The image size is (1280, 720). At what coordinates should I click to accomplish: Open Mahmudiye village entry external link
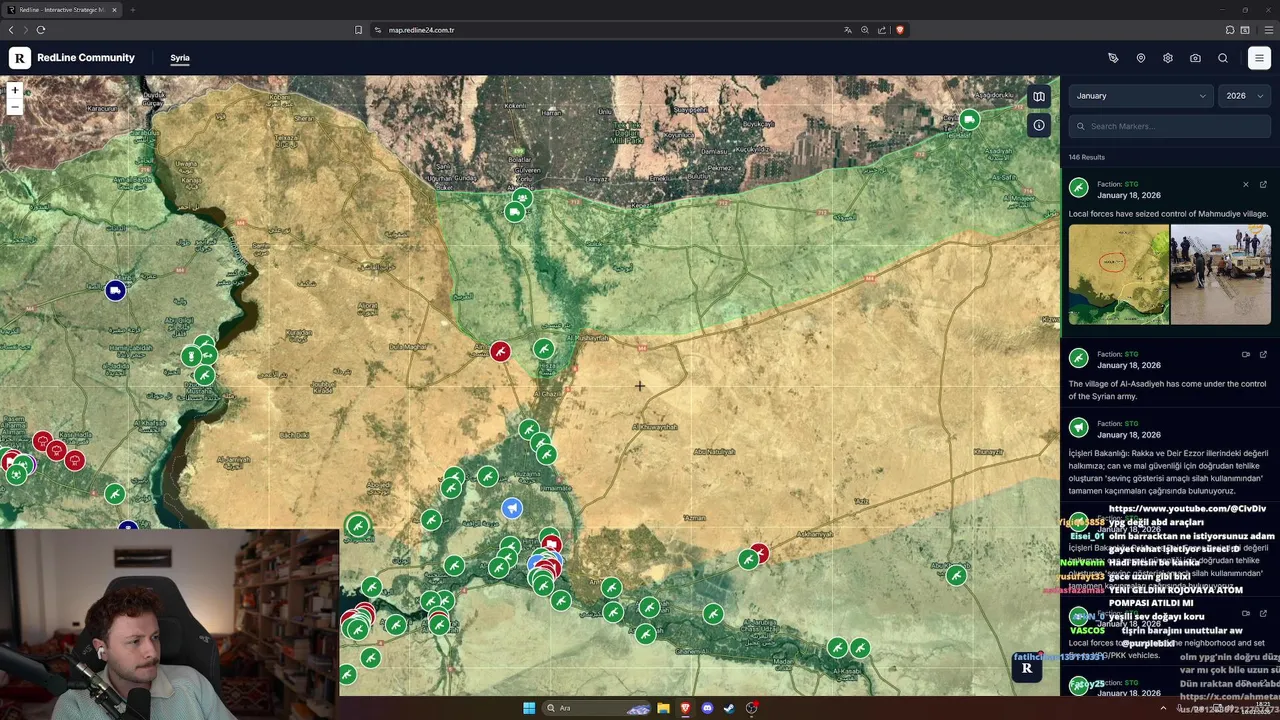point(1263,184)
